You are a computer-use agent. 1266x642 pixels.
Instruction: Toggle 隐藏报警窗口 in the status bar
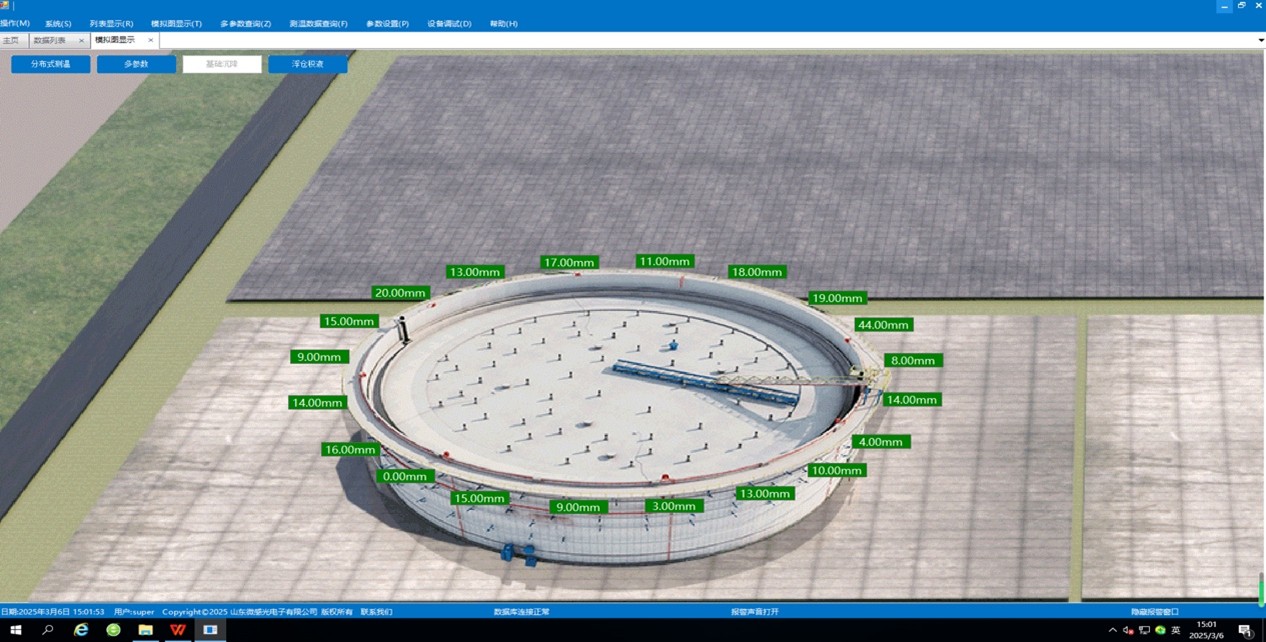pos(1155,611)
